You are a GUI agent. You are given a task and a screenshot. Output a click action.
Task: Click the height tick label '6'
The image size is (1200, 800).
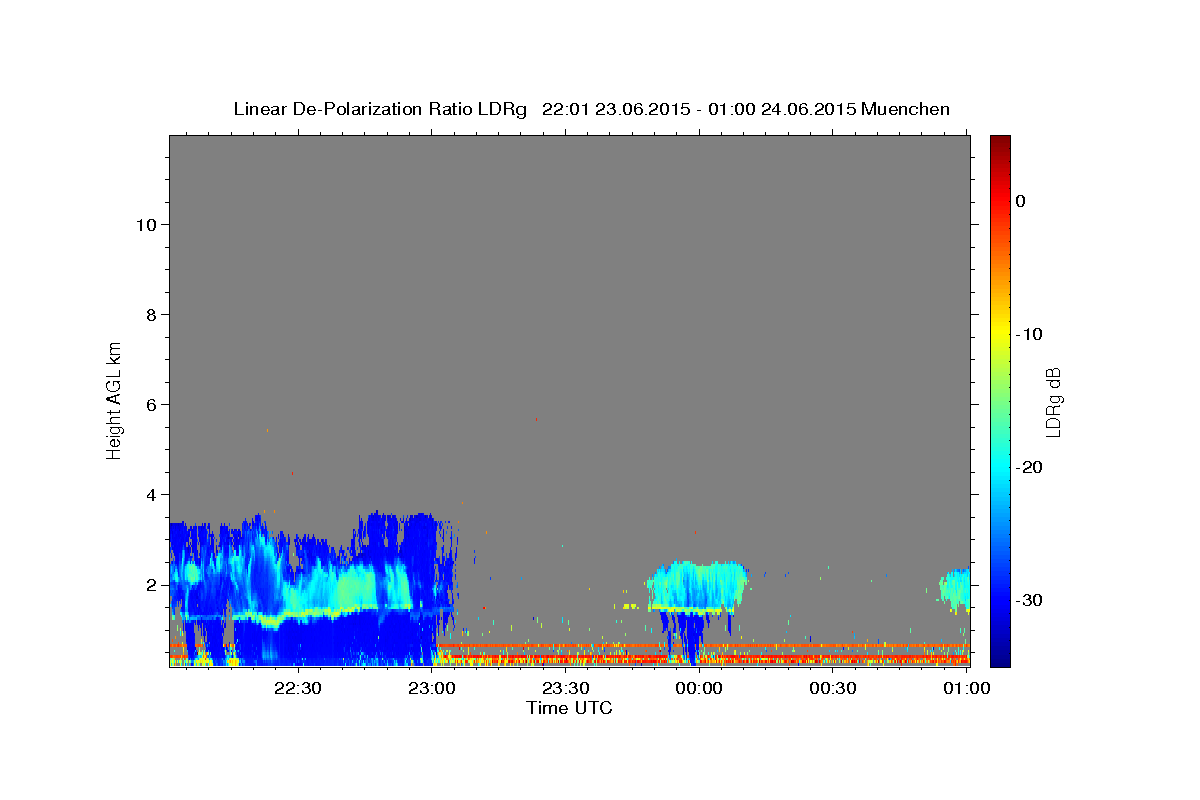(x=151, y=404)
